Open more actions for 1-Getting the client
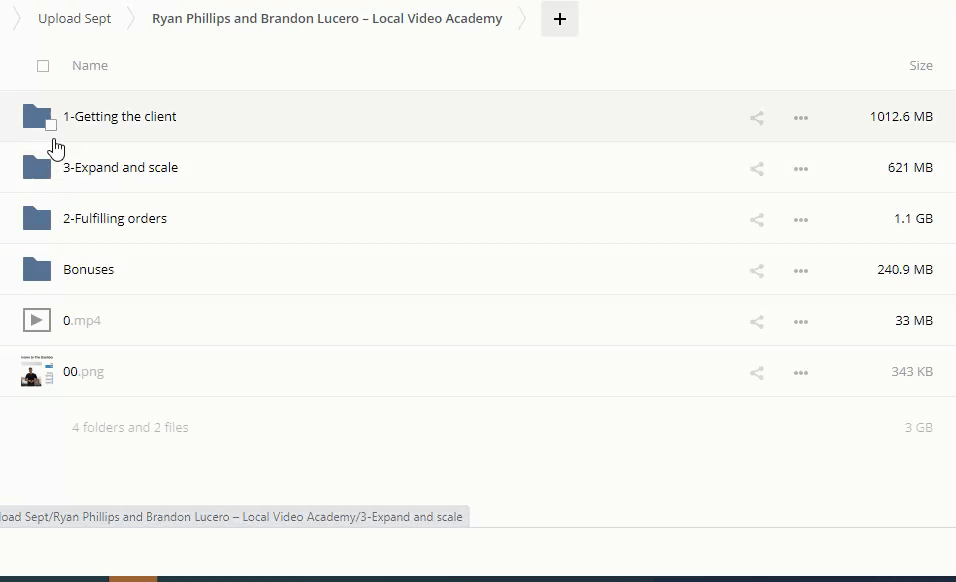Screen dimensions: 956x582 (800, 118)
